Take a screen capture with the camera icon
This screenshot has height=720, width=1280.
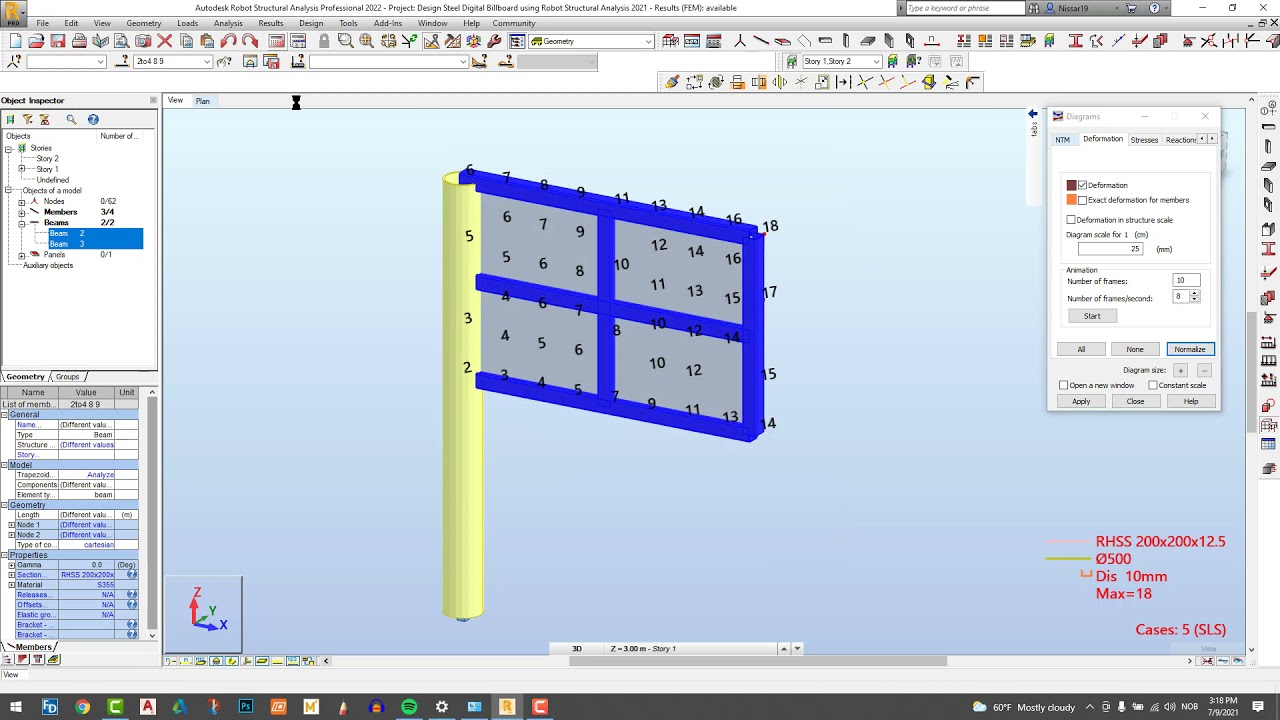click(143, 41)
